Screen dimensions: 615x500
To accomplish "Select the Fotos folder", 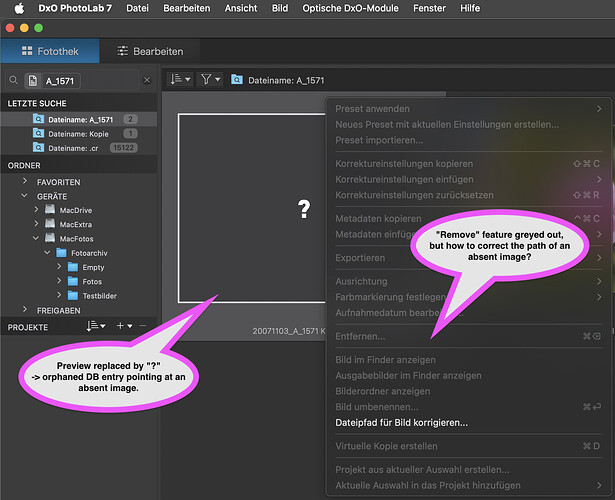I will (92, 282).
